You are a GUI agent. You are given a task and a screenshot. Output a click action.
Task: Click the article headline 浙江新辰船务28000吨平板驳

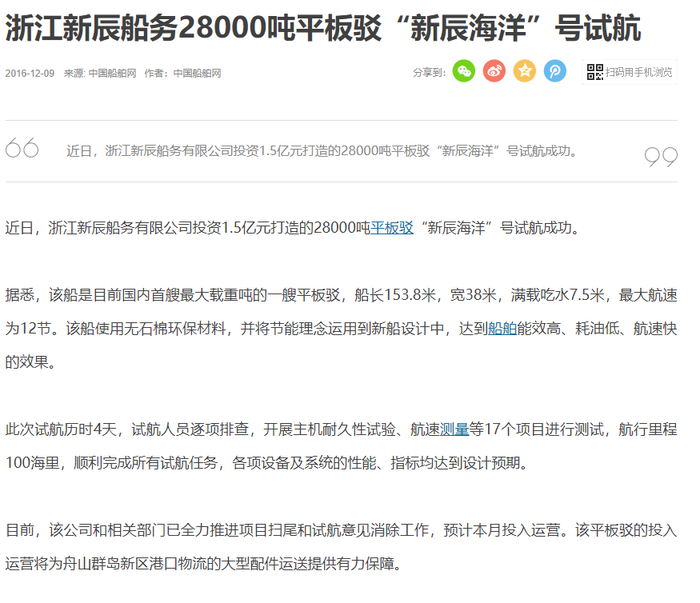[x=323, y=28]
